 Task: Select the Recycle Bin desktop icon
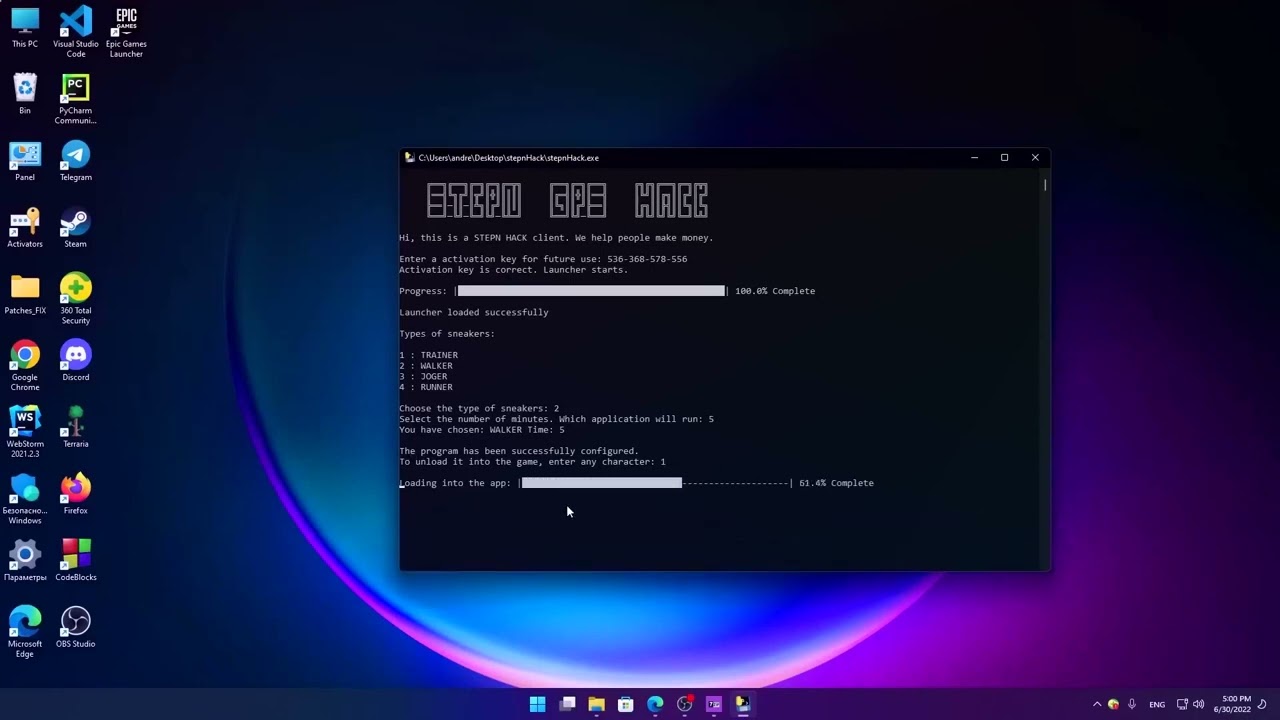point(25,95)
